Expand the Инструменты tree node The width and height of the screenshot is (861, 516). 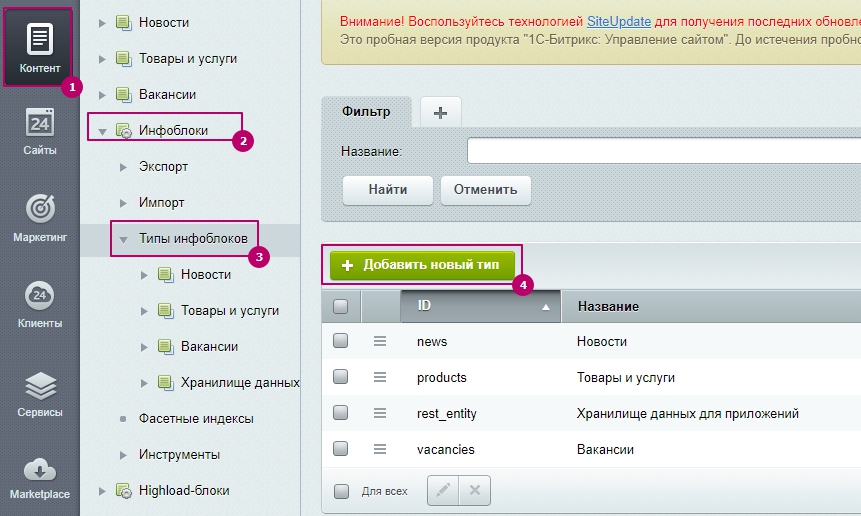[x=123, y=455]
